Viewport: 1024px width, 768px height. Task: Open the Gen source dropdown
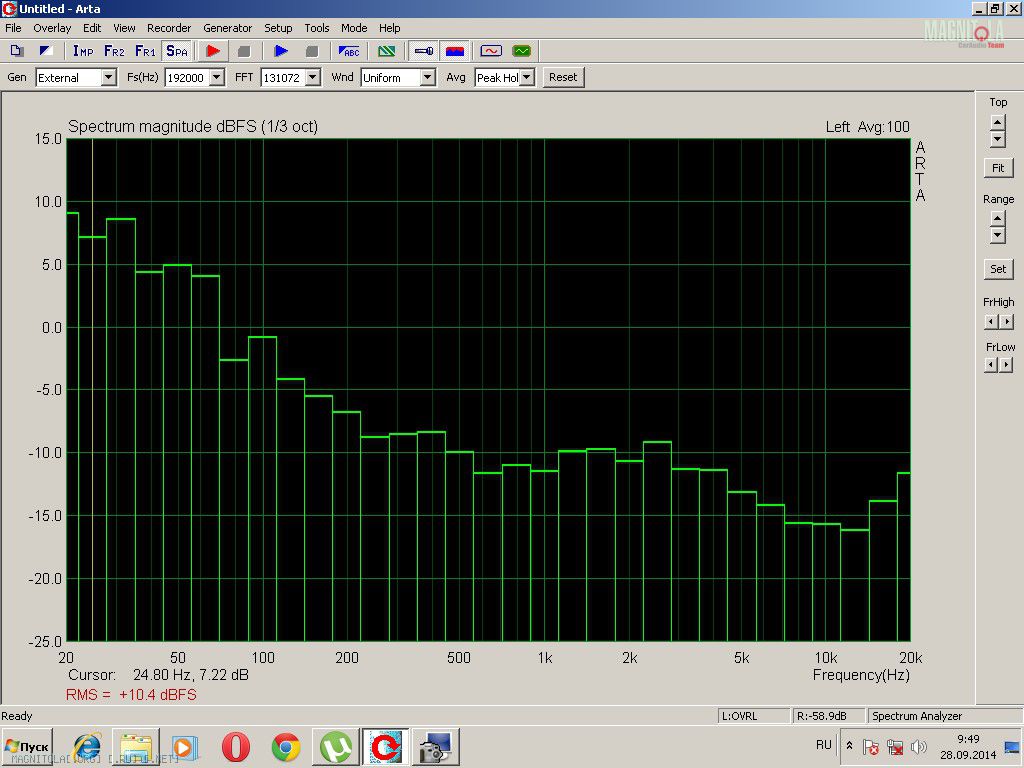[x=108, y=78]
